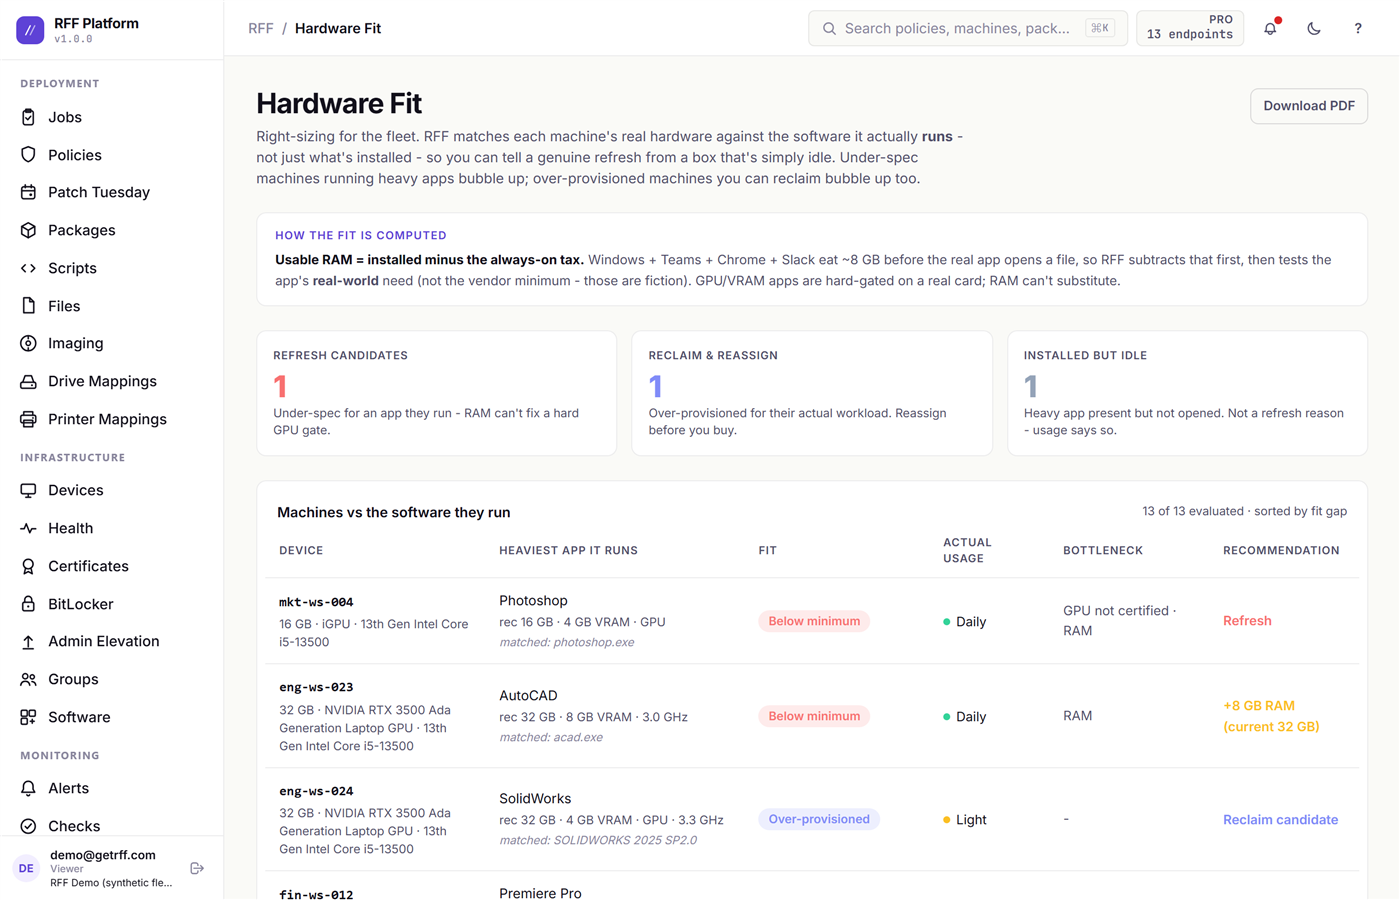Image resolution: width=1400 pixels, height=900 pixels.
Task: Go to RFF breadcrumb link
Action: (x=261, y=28)
